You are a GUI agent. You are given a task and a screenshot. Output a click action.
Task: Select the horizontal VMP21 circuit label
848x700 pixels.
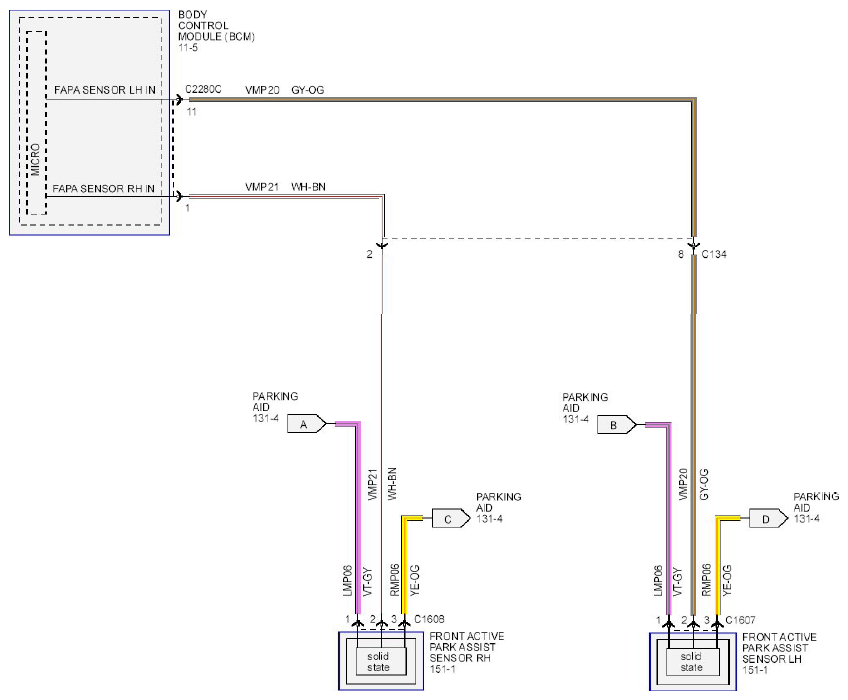click(262, 187)
